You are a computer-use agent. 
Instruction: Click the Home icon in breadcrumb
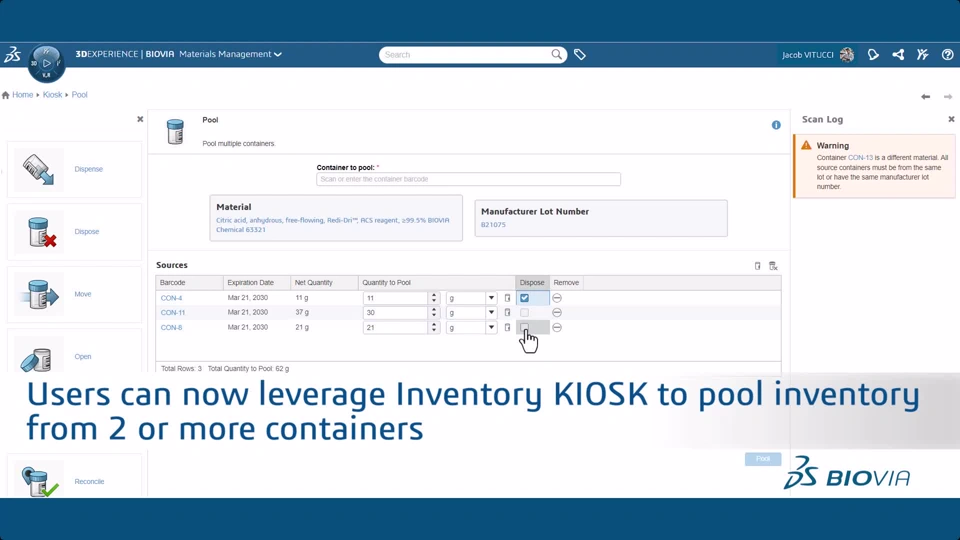click(6, 95)
